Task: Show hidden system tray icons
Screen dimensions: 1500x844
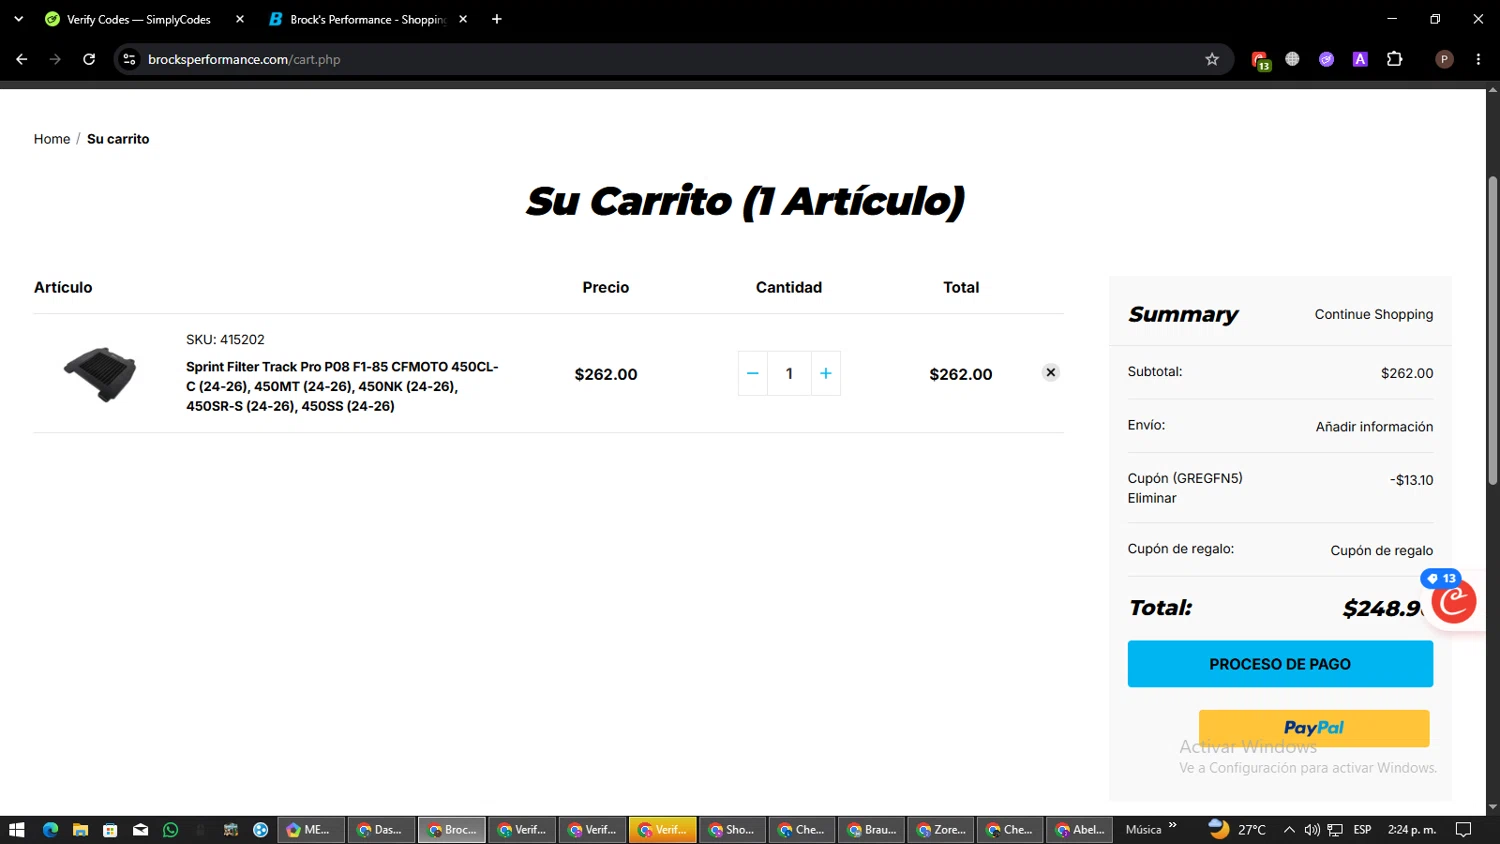Action: pyautogui.click(x=1289, y=830)
